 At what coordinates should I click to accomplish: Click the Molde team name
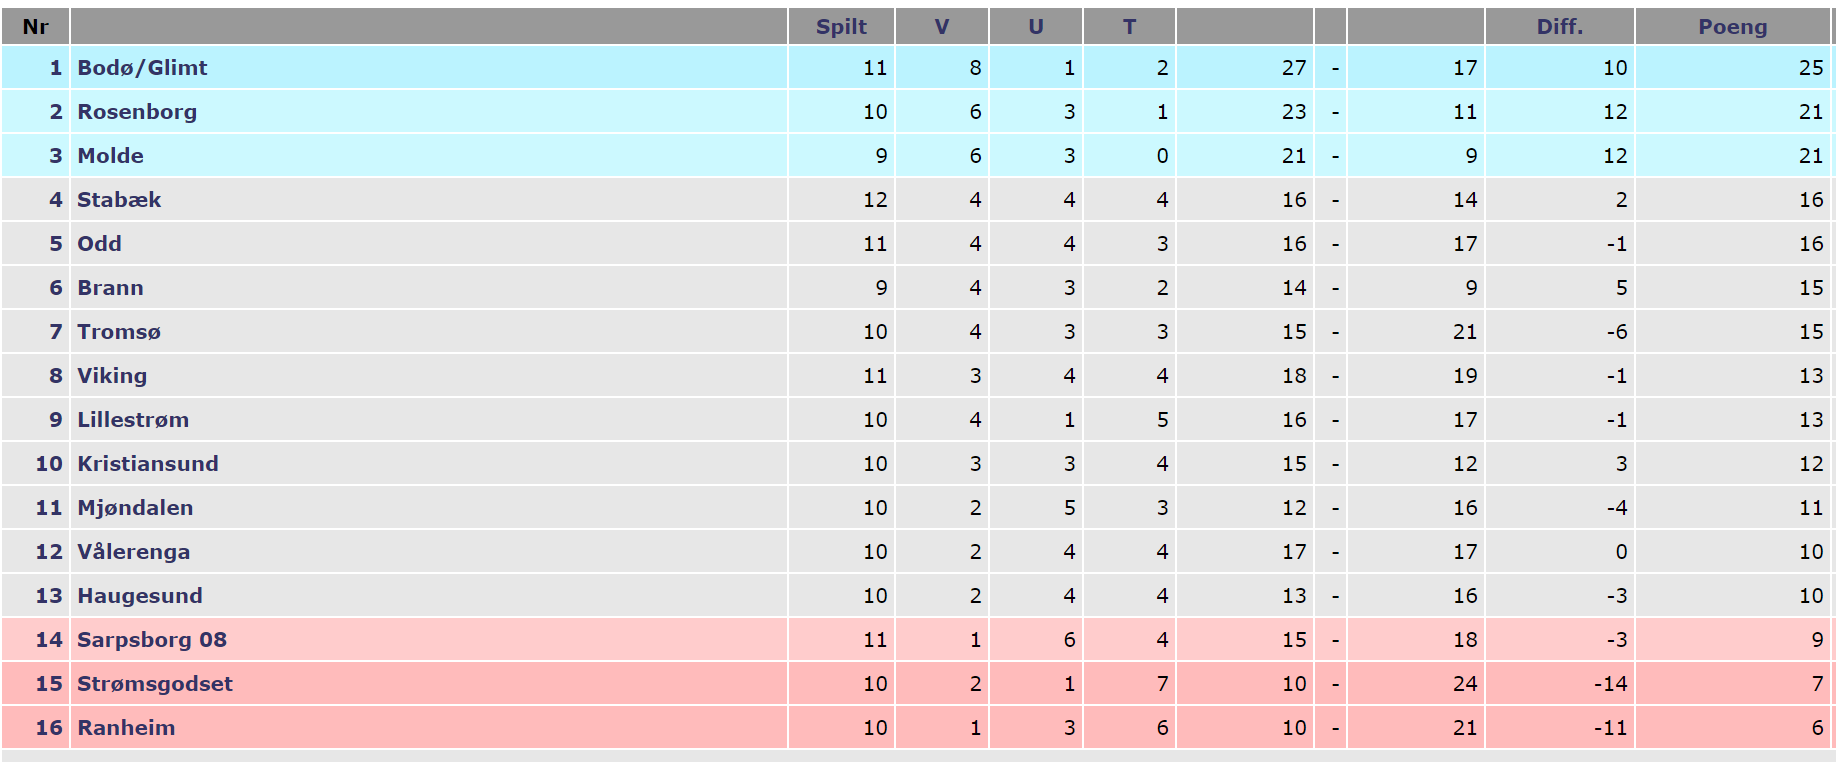(110, 156)
